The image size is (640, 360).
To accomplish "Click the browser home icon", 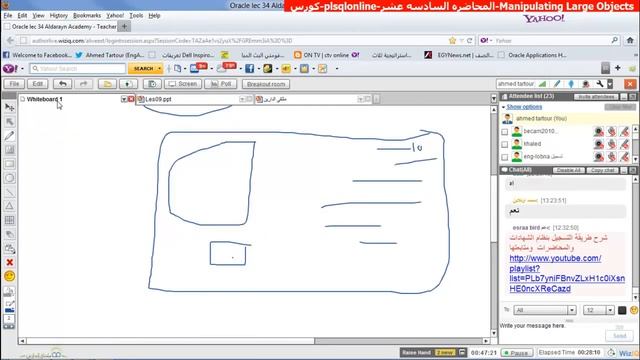I will click(x=630, y=40).
